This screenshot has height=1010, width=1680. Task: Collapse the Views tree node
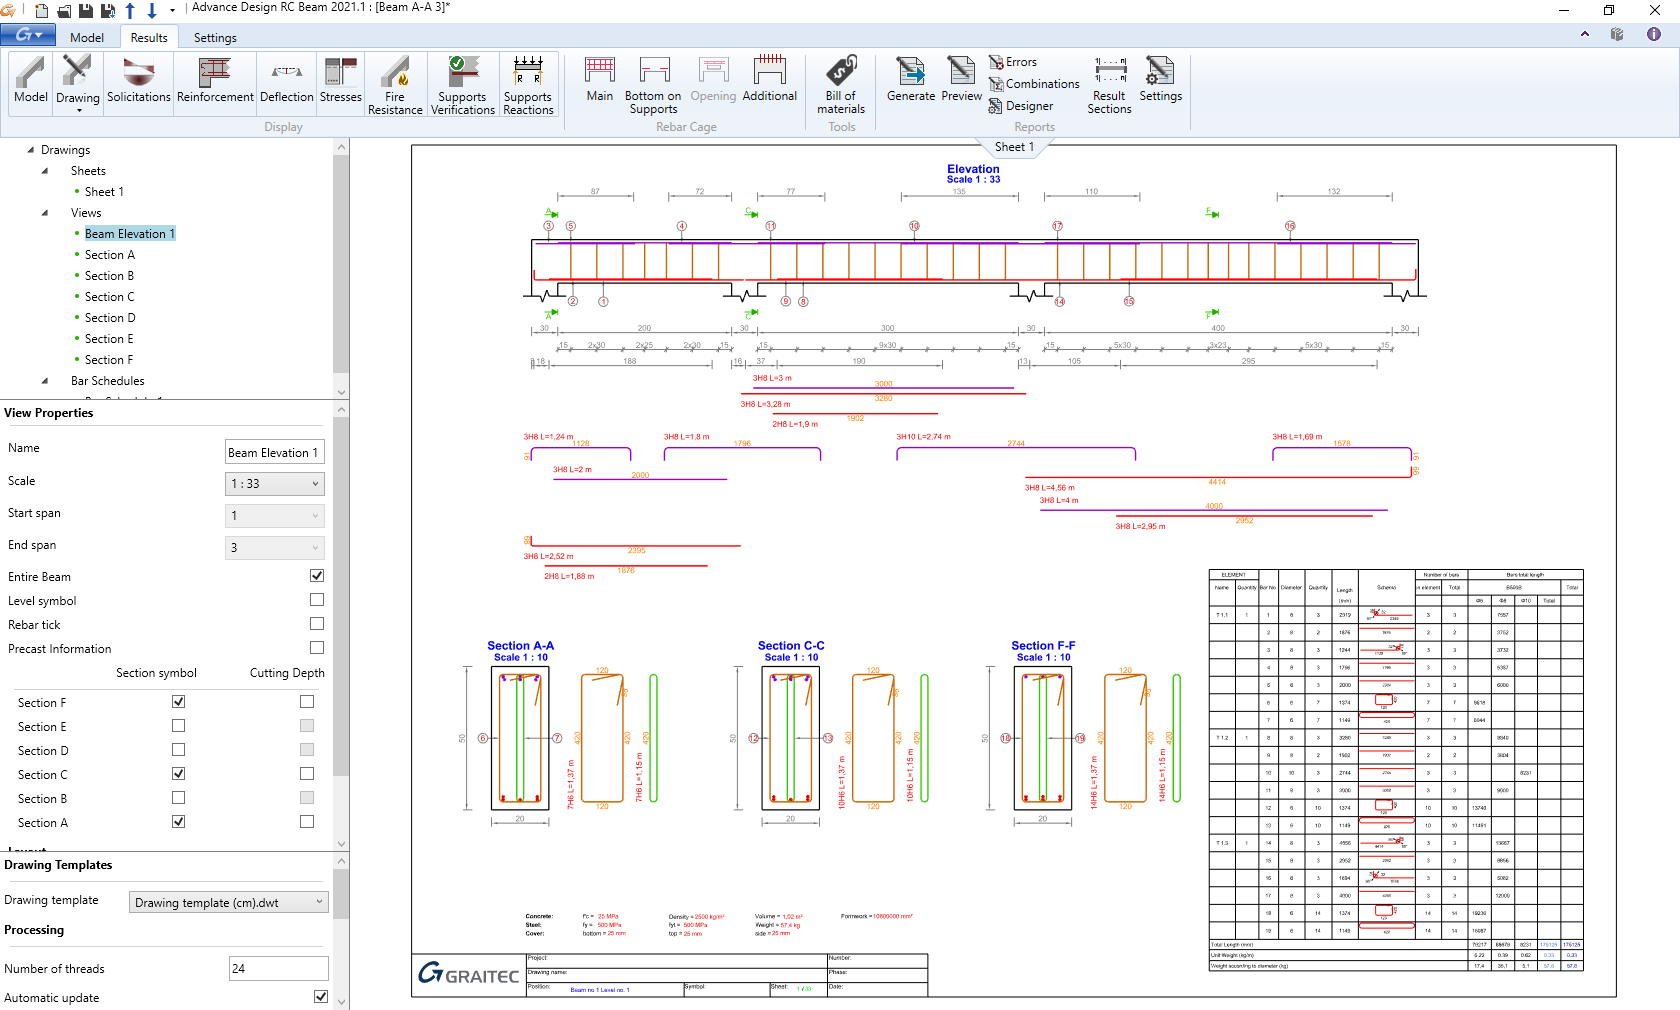[45, 213]
